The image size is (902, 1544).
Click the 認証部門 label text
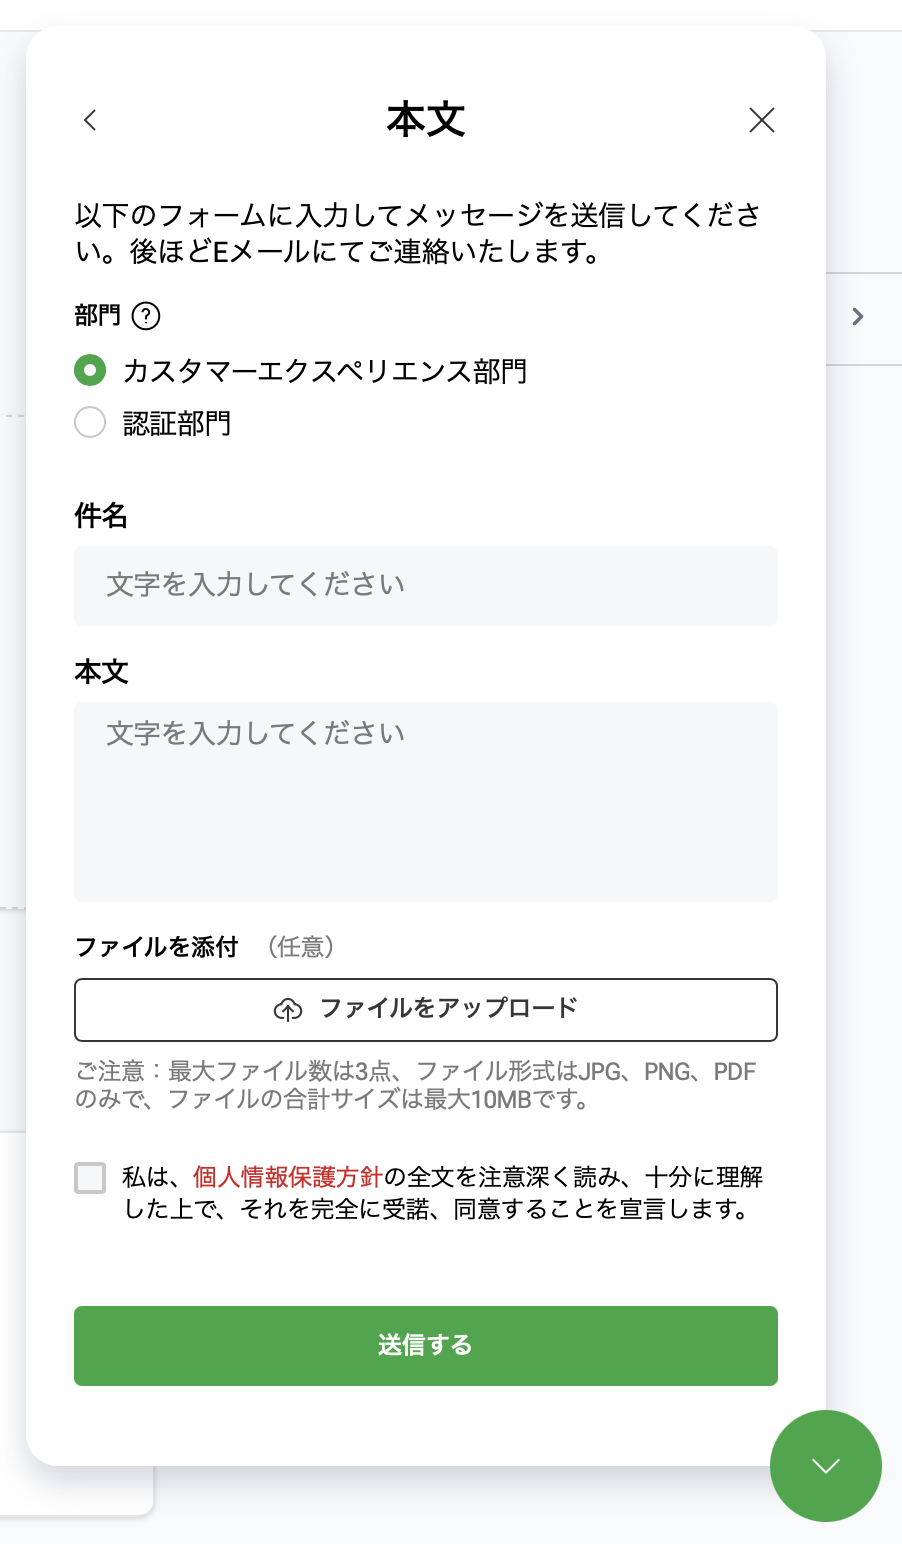(177, 424)
